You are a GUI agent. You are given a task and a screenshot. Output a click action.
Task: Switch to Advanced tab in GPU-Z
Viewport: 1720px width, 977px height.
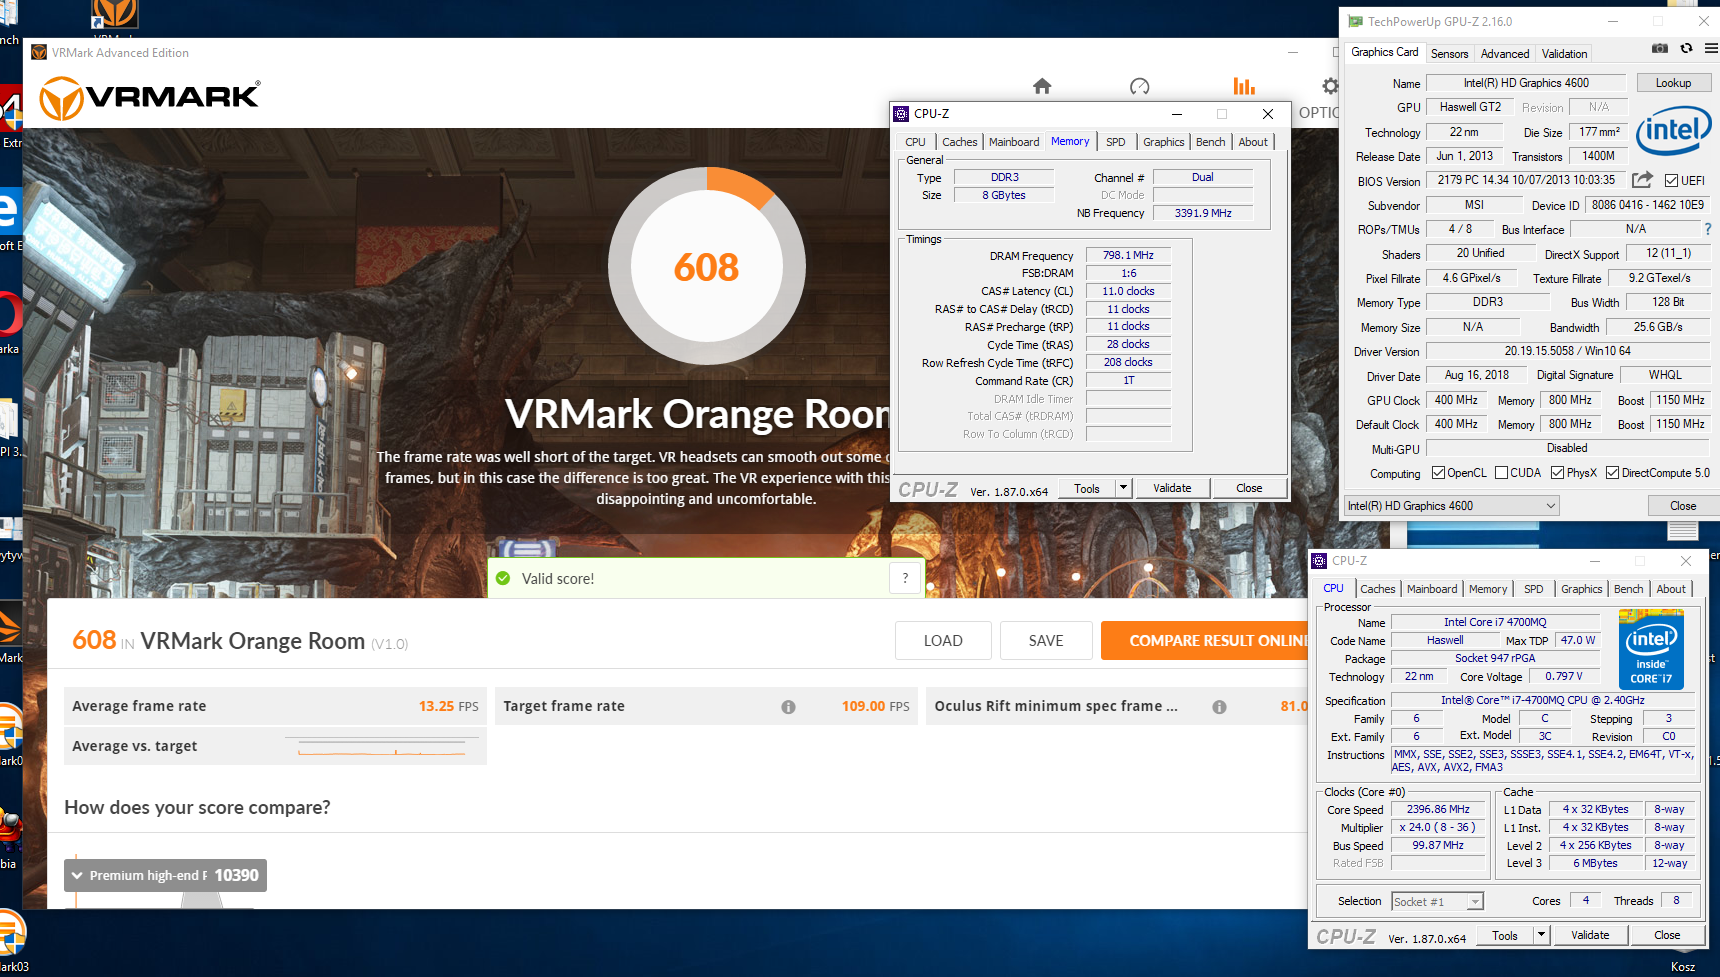click(x=1505, y=54)
